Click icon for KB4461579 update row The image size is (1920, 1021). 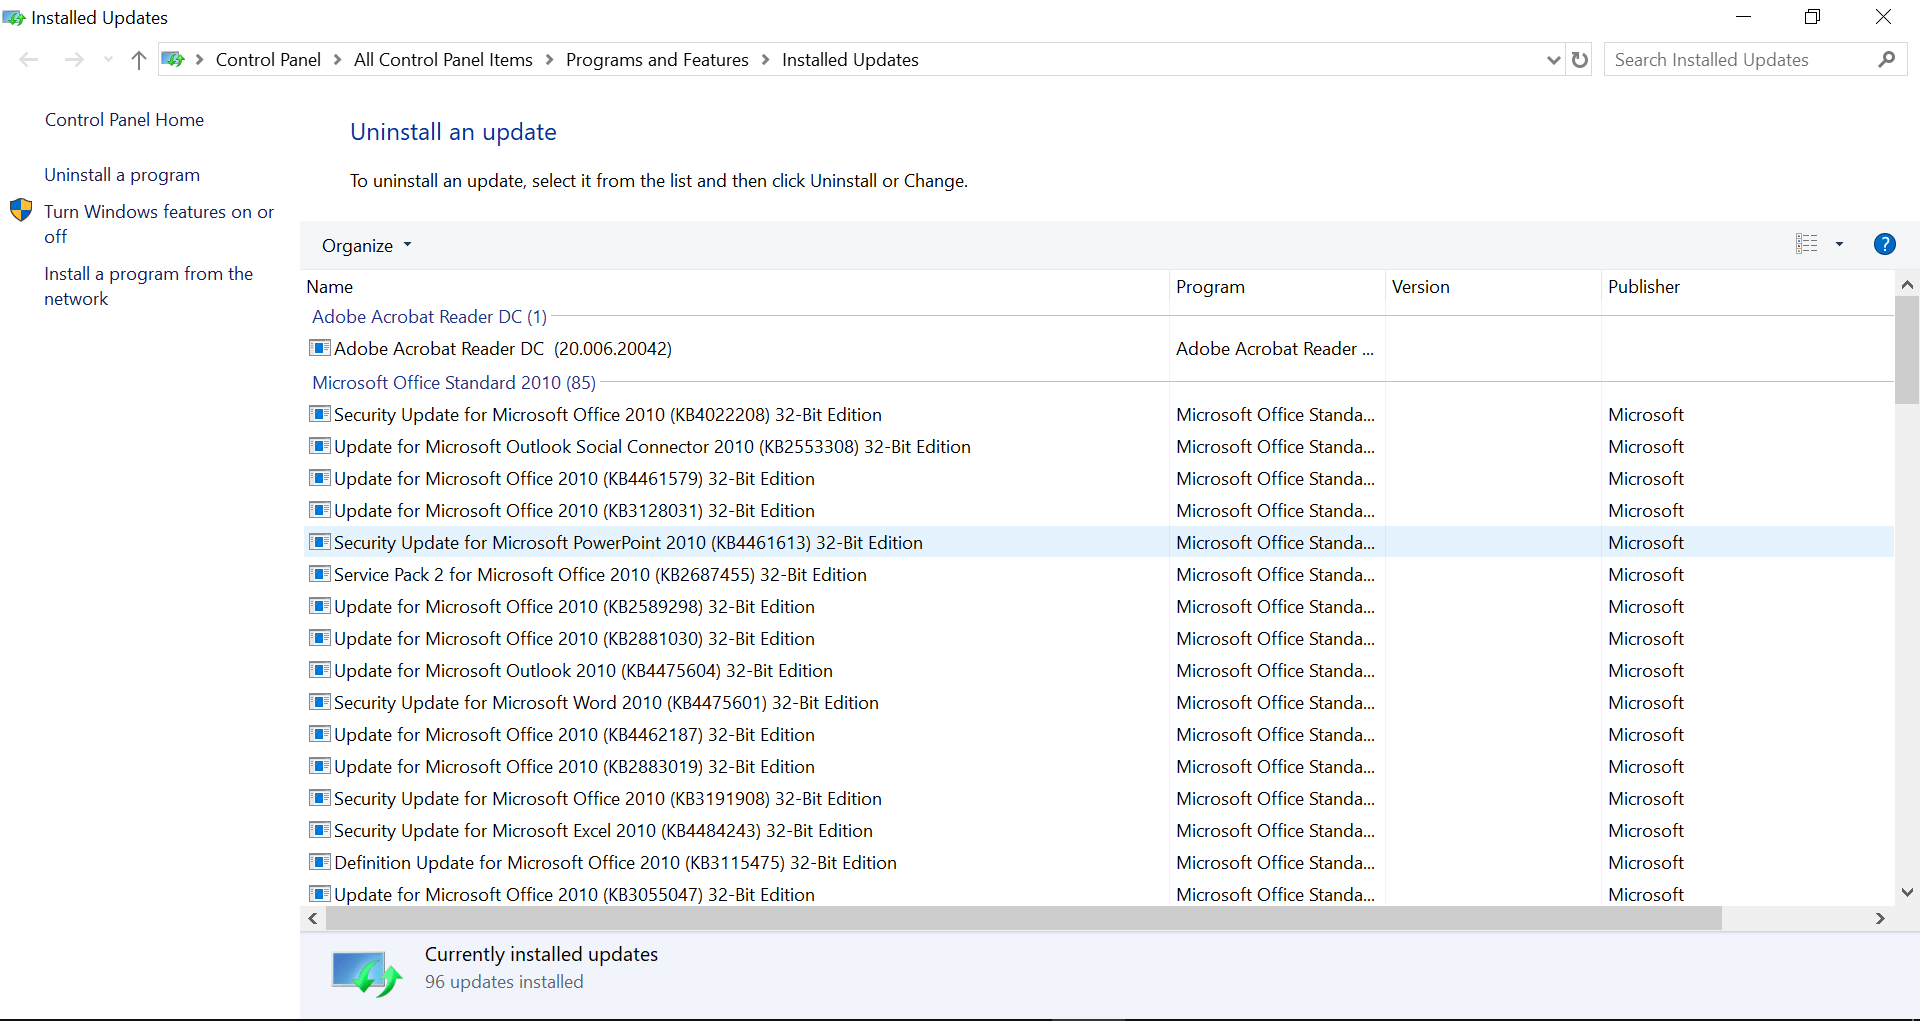(x=320, y=478)
